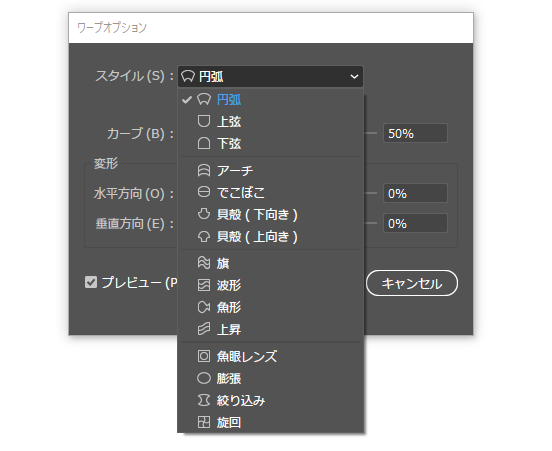This screenshot has height=451, width=552.
Task: Click the カーブ 50% value field
Action: click(x=415, y=133)
